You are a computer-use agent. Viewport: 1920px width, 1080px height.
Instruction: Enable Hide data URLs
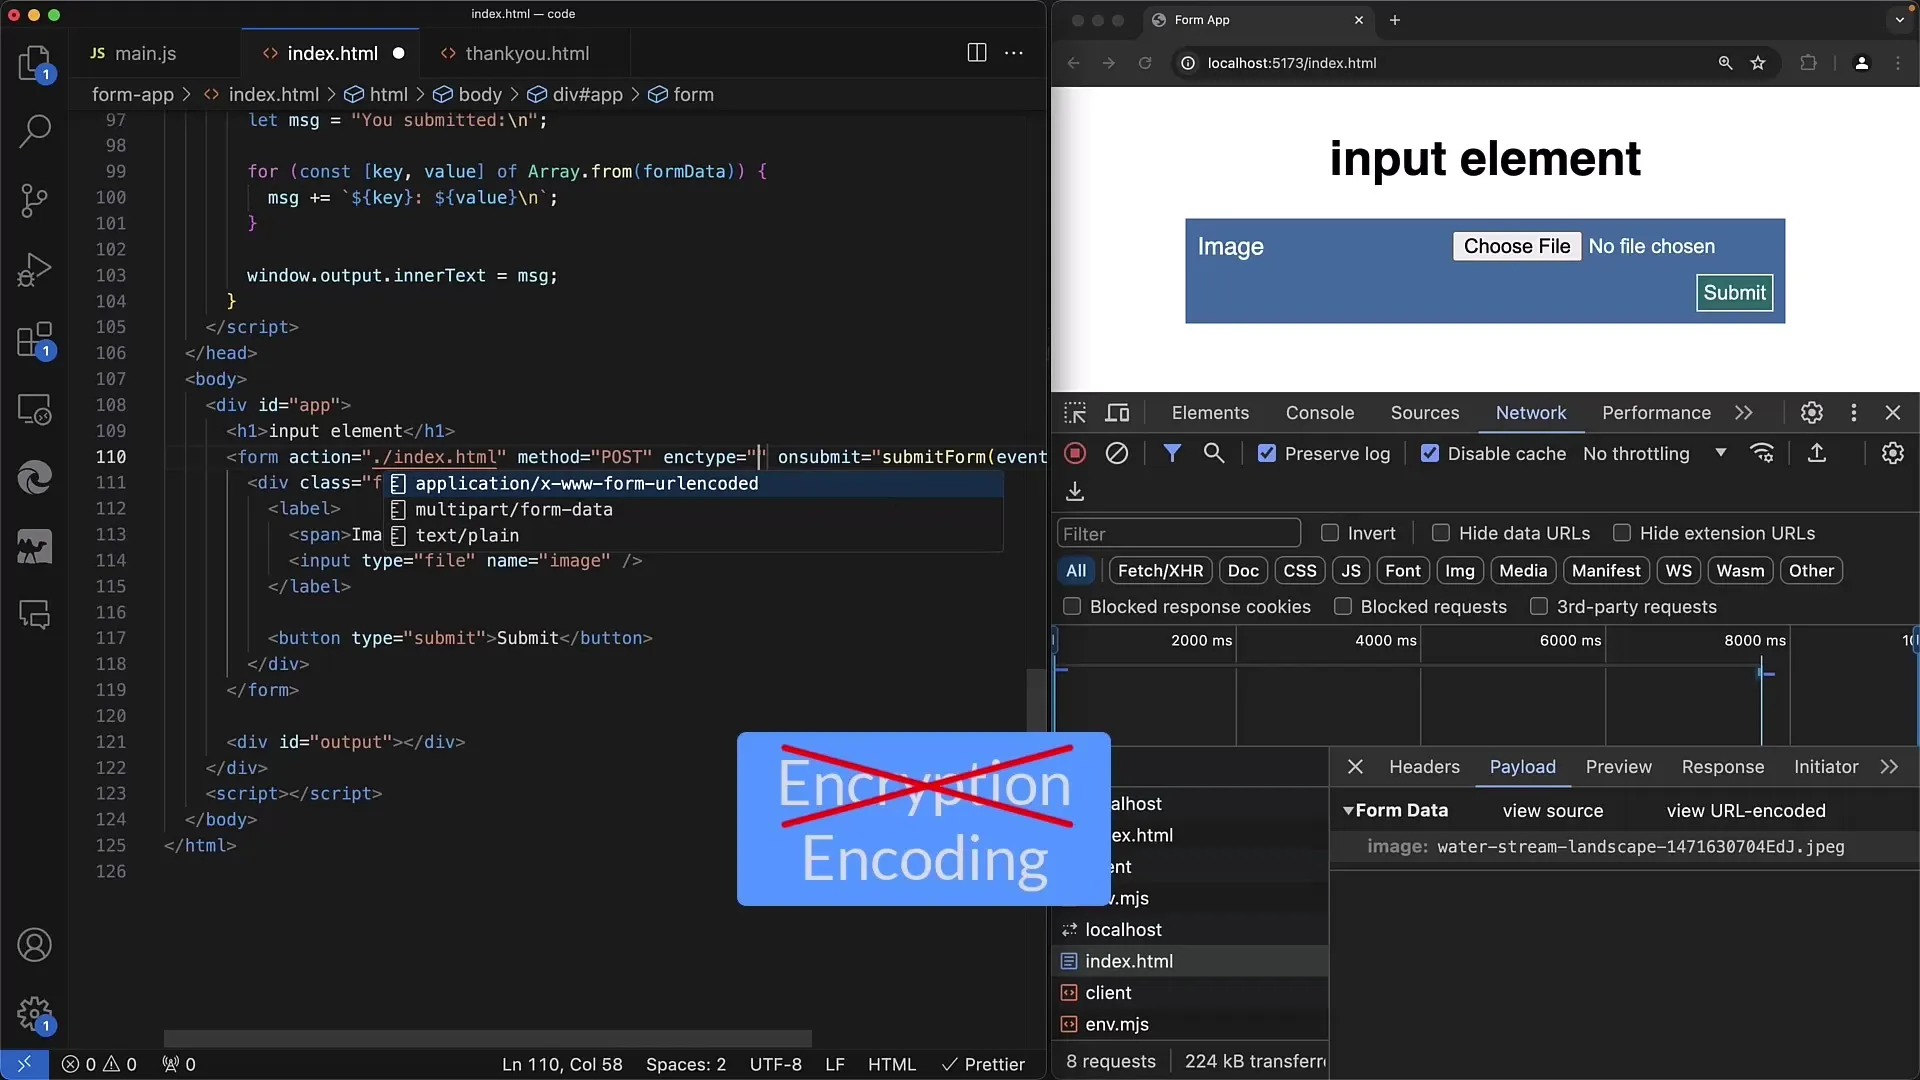point(1441,533)
